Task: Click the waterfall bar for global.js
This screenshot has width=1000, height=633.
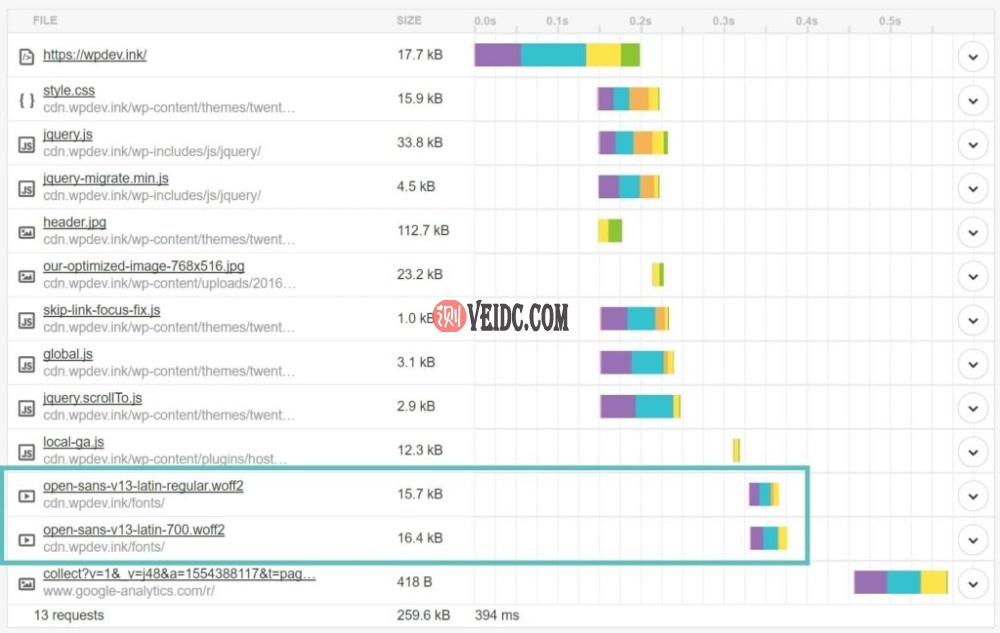Action: pos(636,363)
